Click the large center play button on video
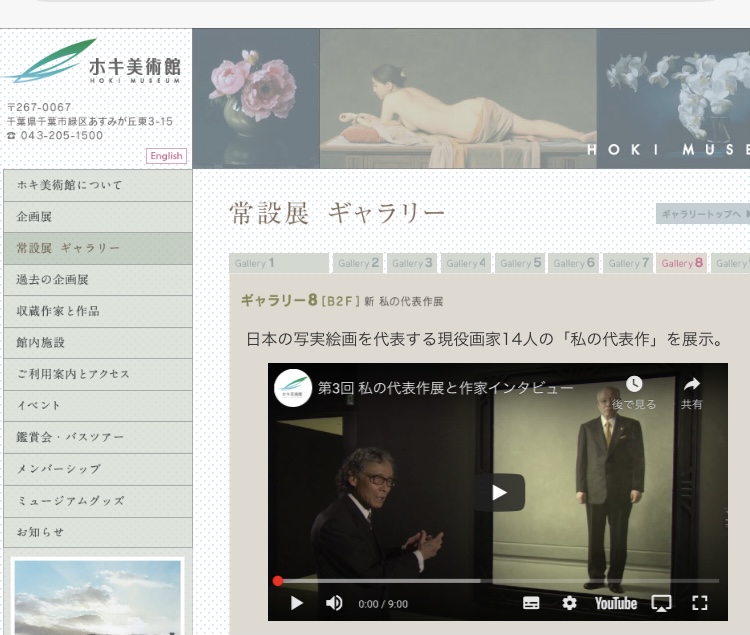 pyautogui.click(x=499, y=493)
